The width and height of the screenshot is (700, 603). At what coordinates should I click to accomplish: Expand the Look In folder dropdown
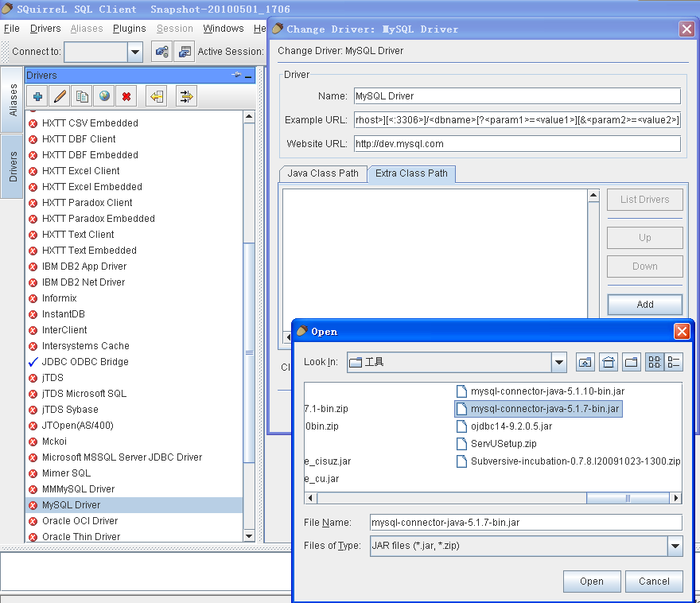(x=558, y=362)
